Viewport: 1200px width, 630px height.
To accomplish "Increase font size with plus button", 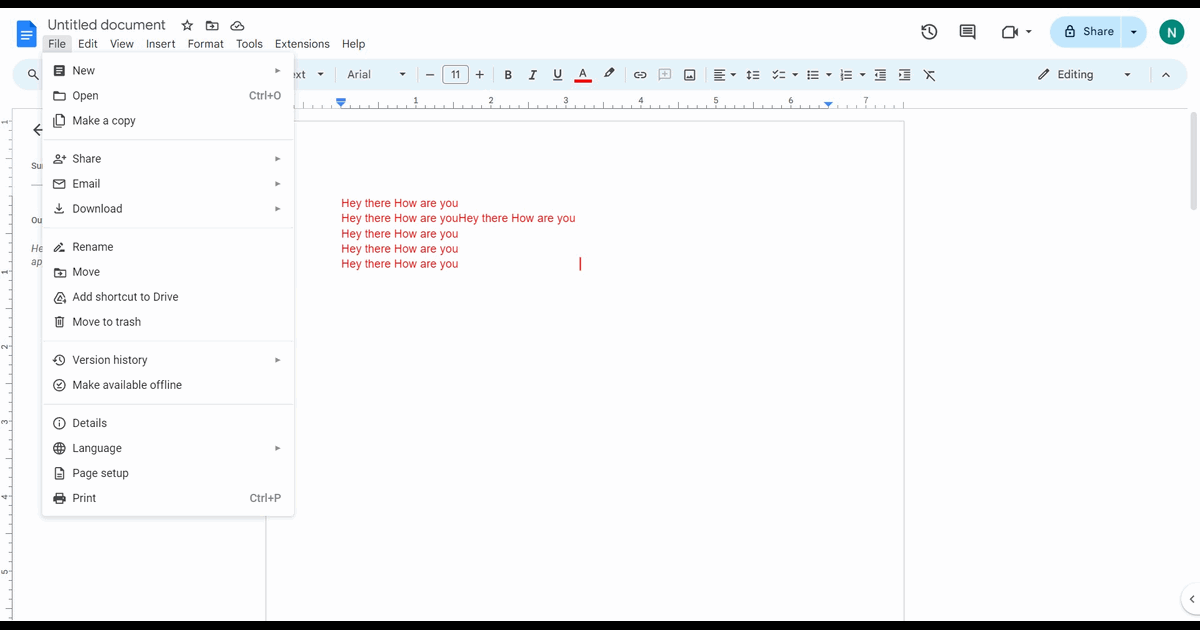I will 480,75.
